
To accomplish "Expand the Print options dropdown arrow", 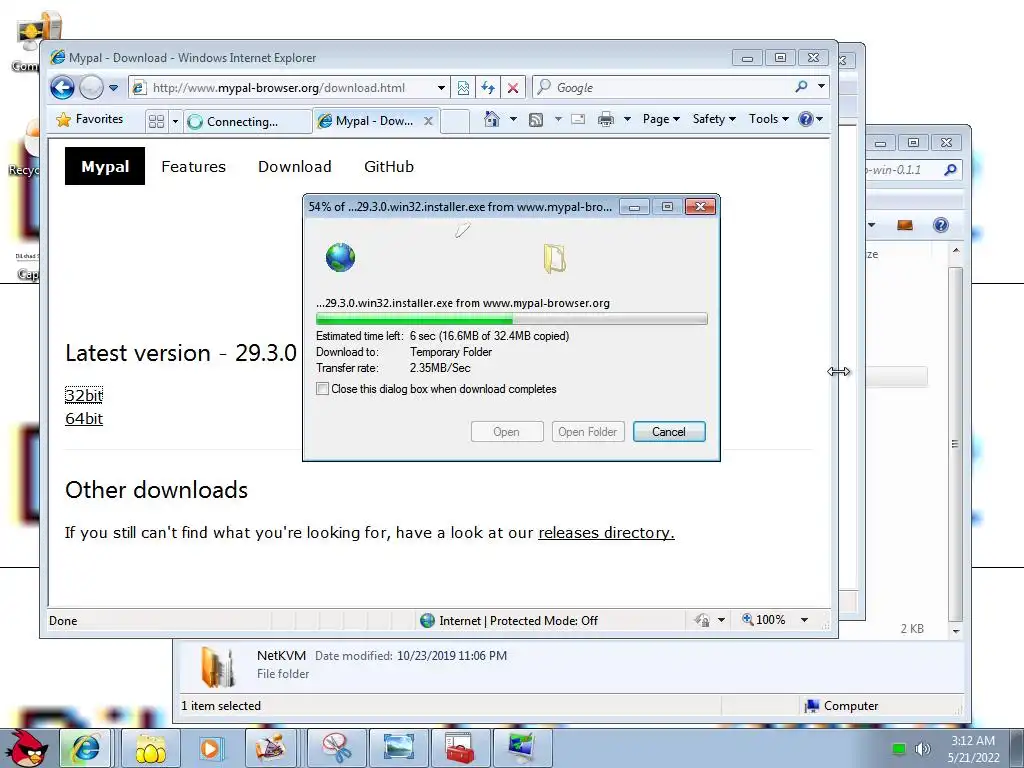I will 627,119.
